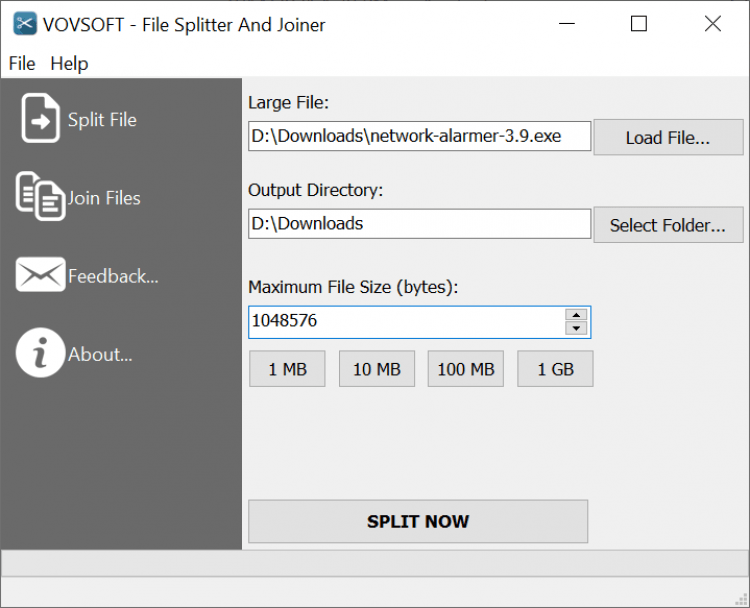
Task: Decrease file size with the down spinner arrow
Action: point(576,328)
